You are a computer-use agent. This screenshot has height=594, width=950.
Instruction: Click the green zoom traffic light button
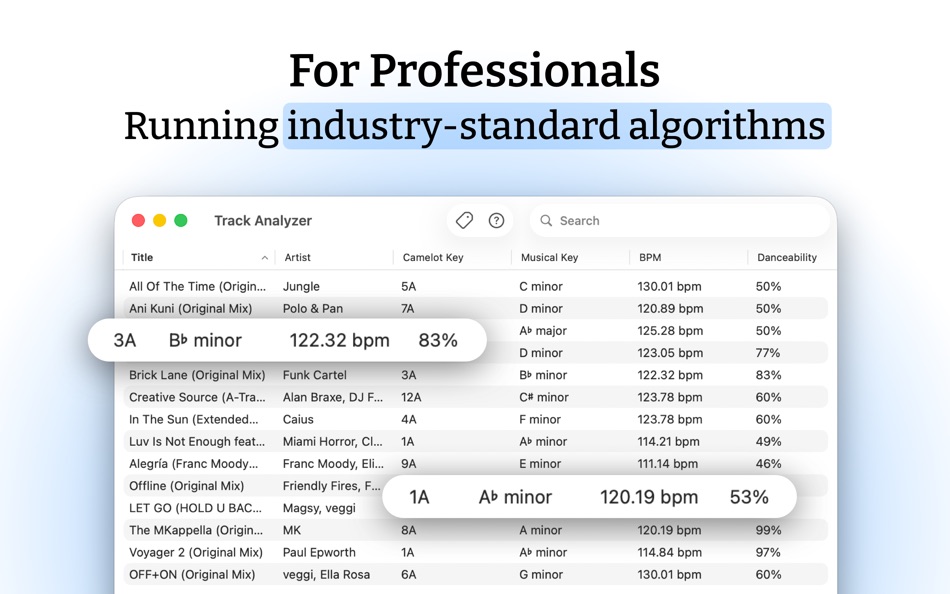181,220
